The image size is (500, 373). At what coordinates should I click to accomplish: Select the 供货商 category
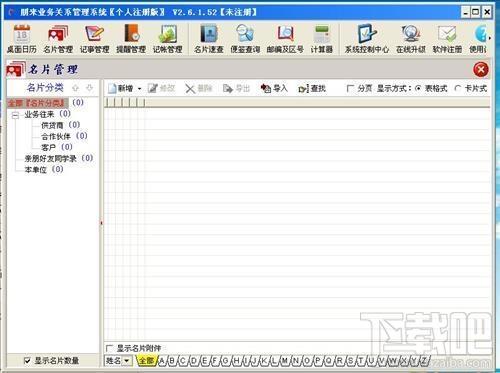(52, 125)
